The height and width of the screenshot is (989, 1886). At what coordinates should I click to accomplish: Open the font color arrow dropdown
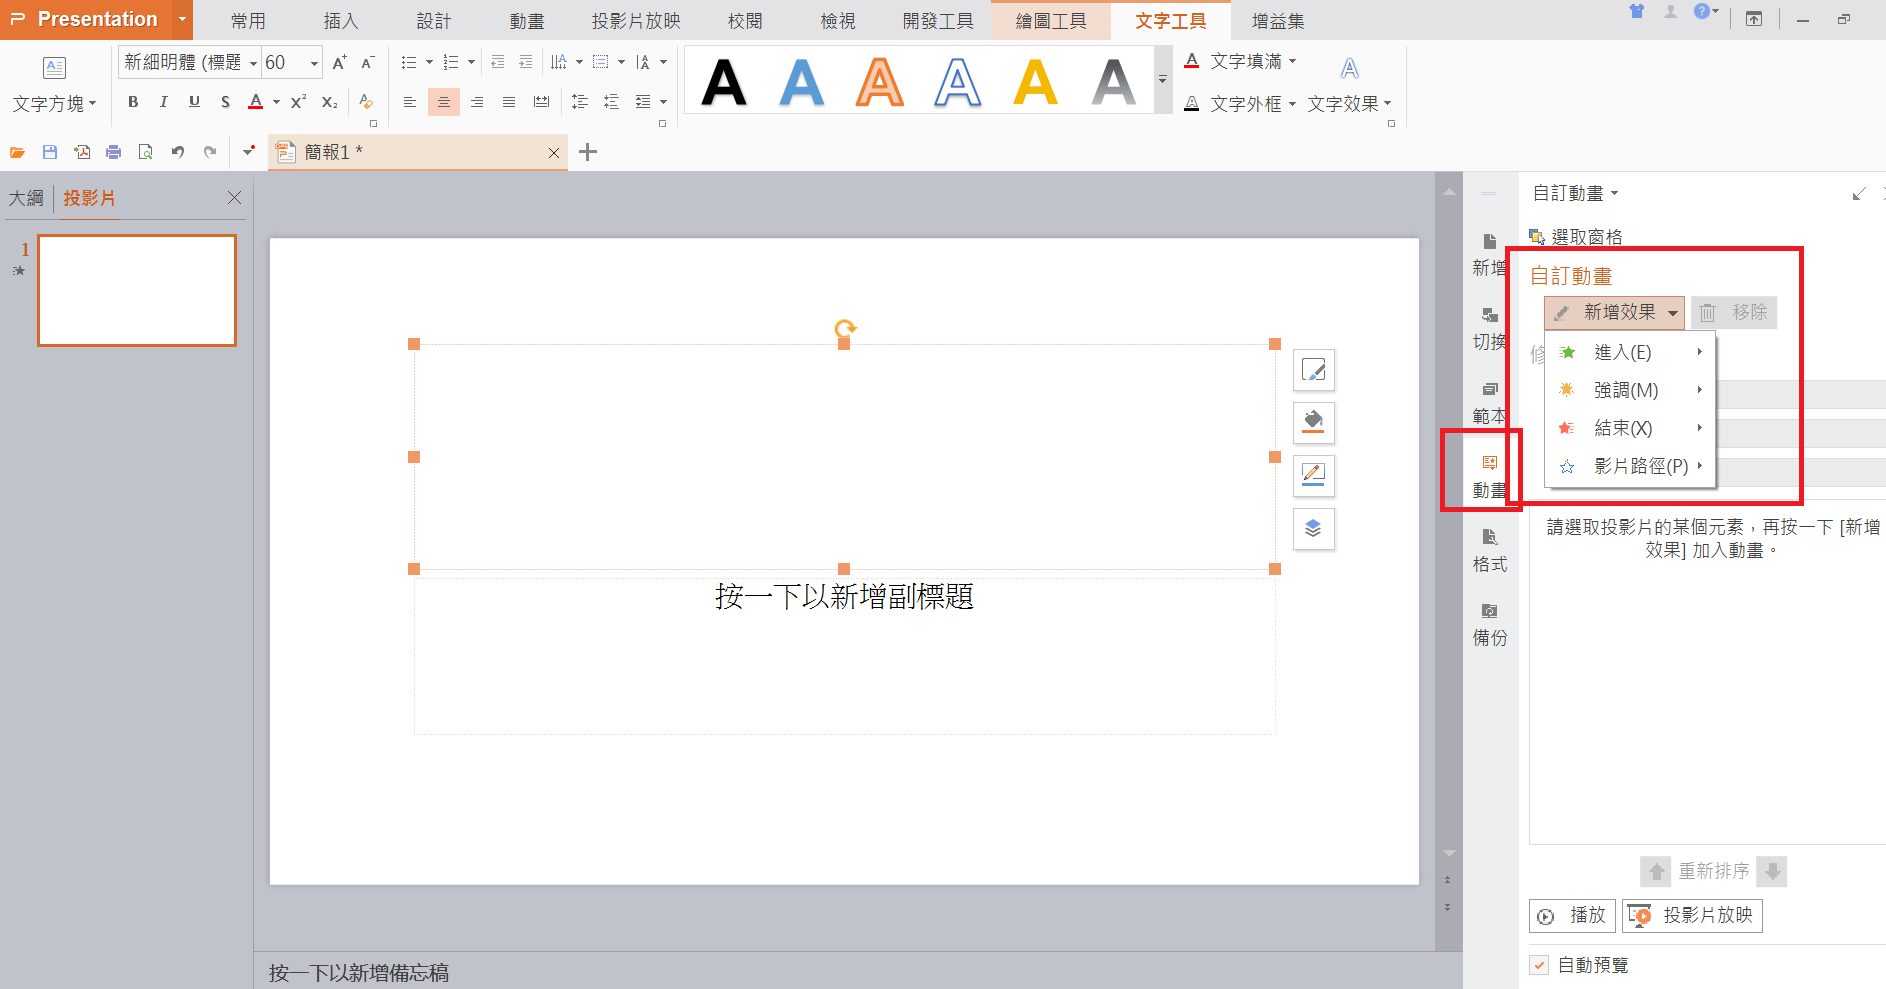click(276, 102)
